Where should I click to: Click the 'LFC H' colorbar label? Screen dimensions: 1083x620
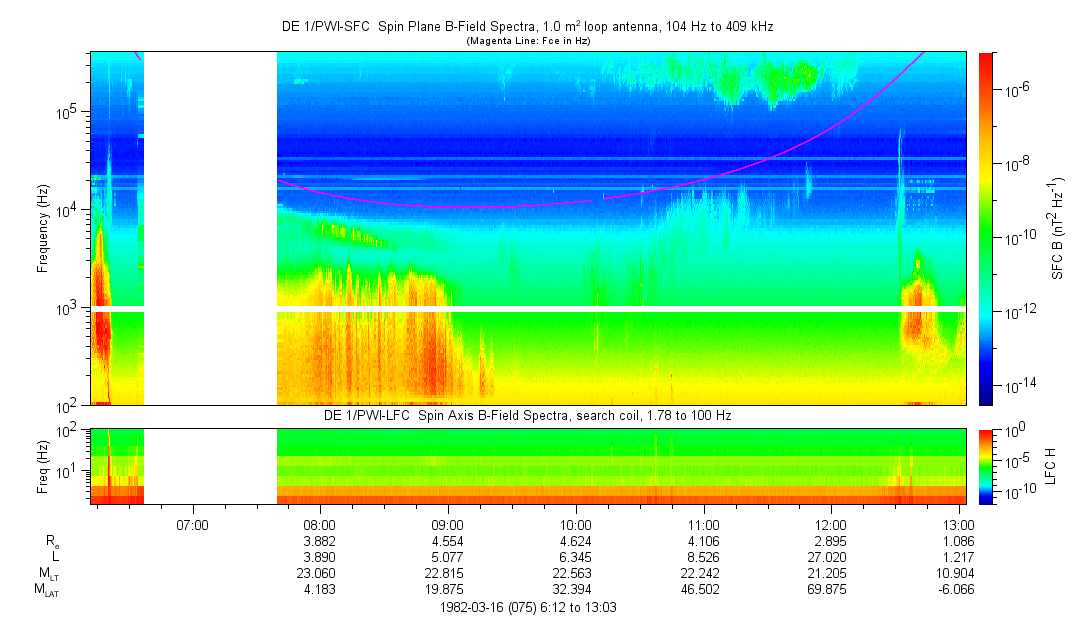coord(1051,465)
